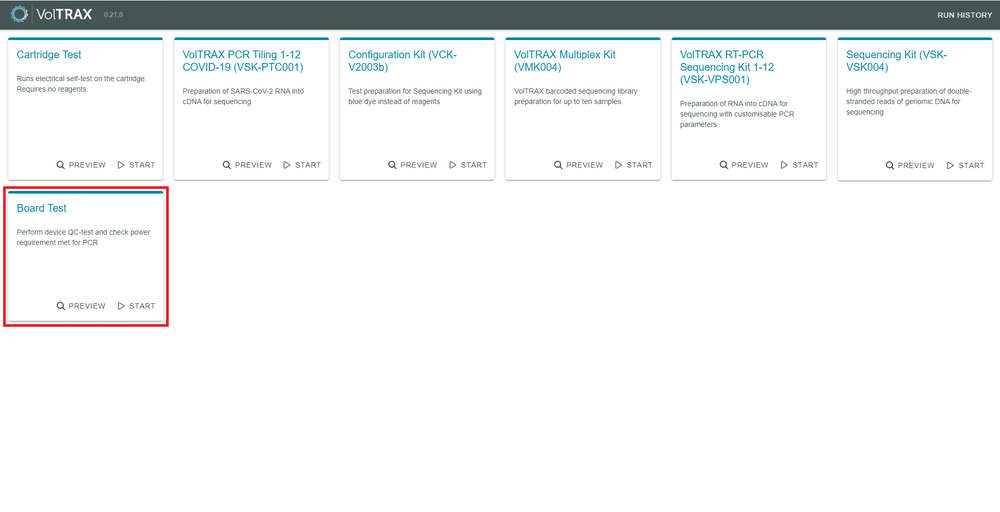Viewport: 1000px width, 512px height.
Task: Click the version number 0.21.0
Action: 113,14
